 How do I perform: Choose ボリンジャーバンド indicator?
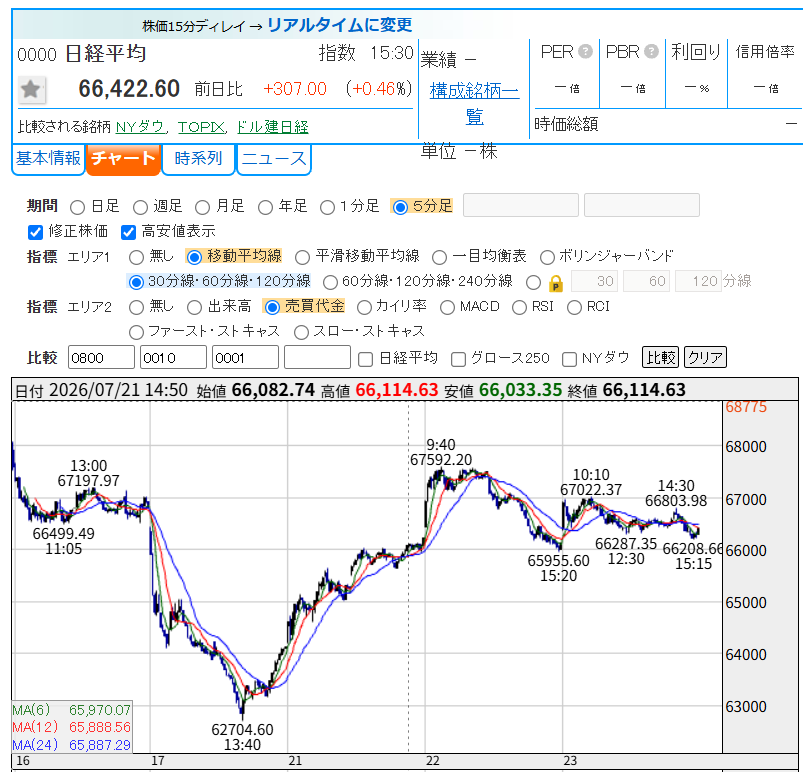[x=547, y=257]
